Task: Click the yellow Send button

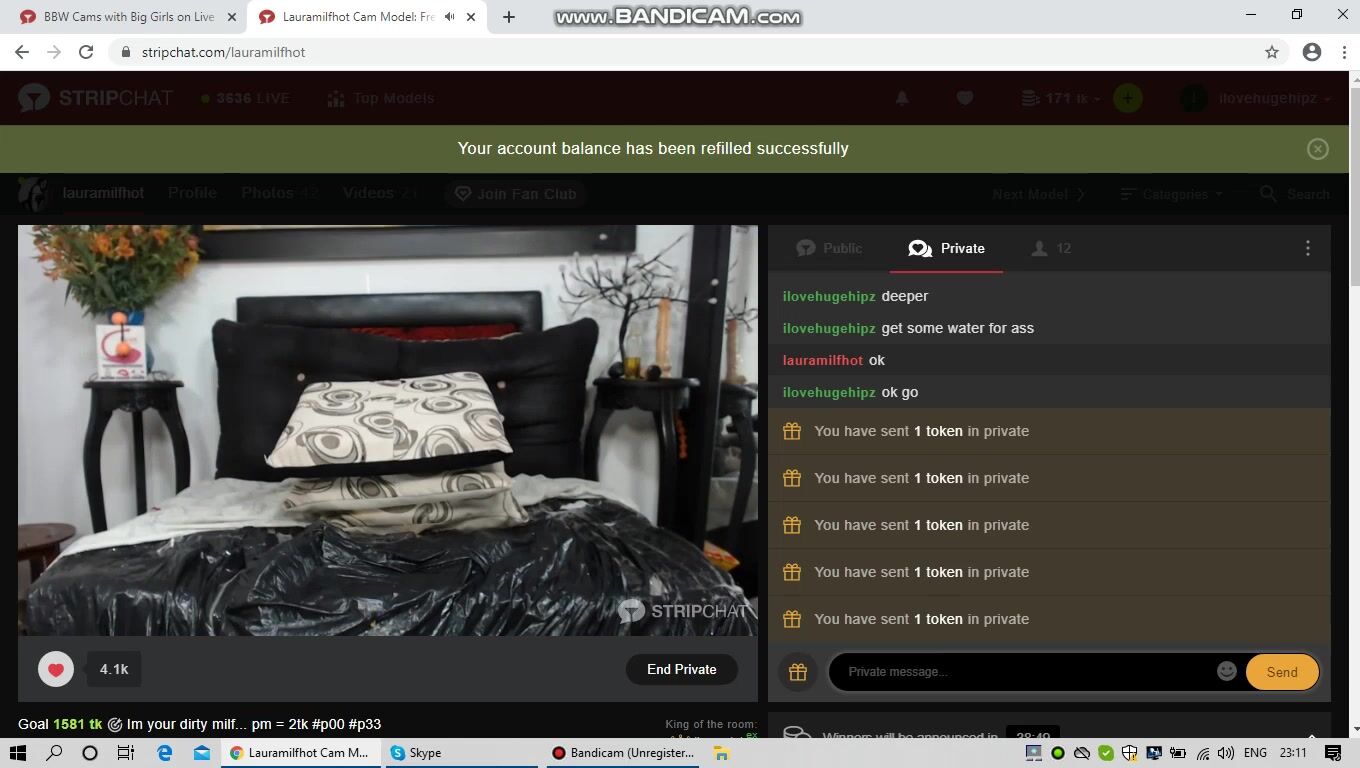Action: click(1281, 672)
